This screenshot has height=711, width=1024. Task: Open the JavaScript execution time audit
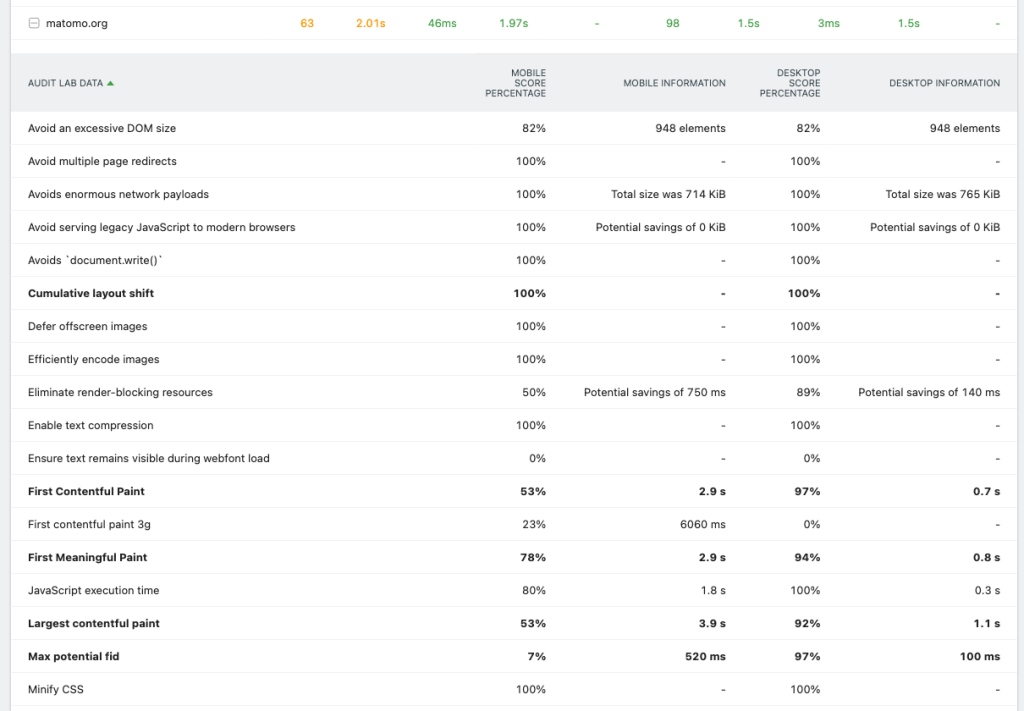click(93, 590)
